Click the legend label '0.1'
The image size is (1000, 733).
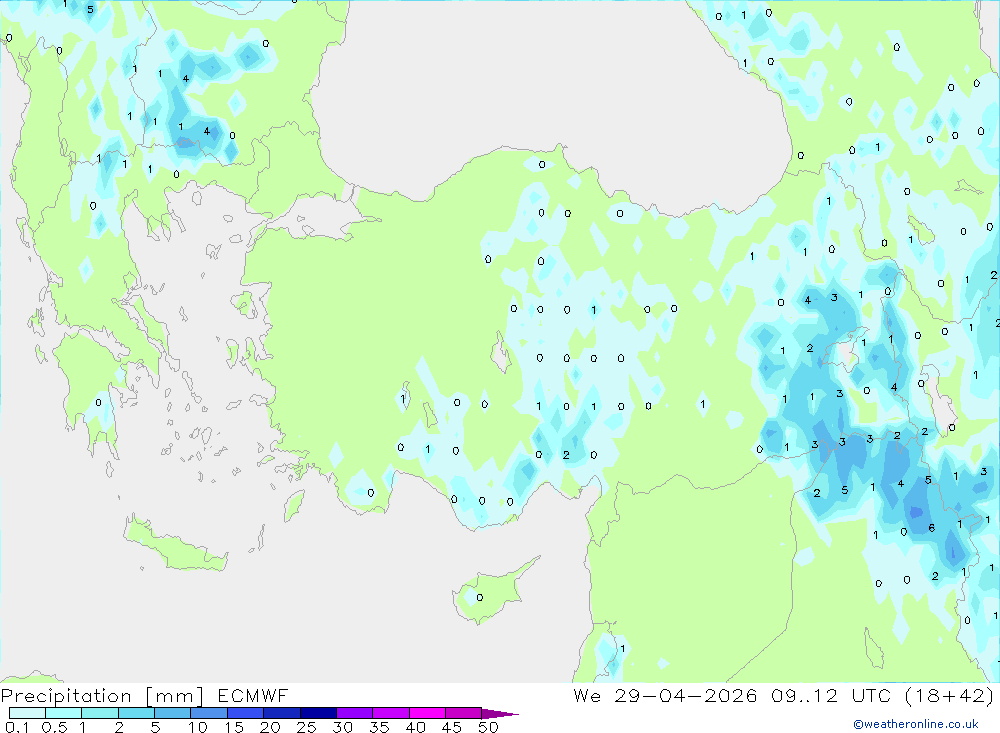(17, 727)
